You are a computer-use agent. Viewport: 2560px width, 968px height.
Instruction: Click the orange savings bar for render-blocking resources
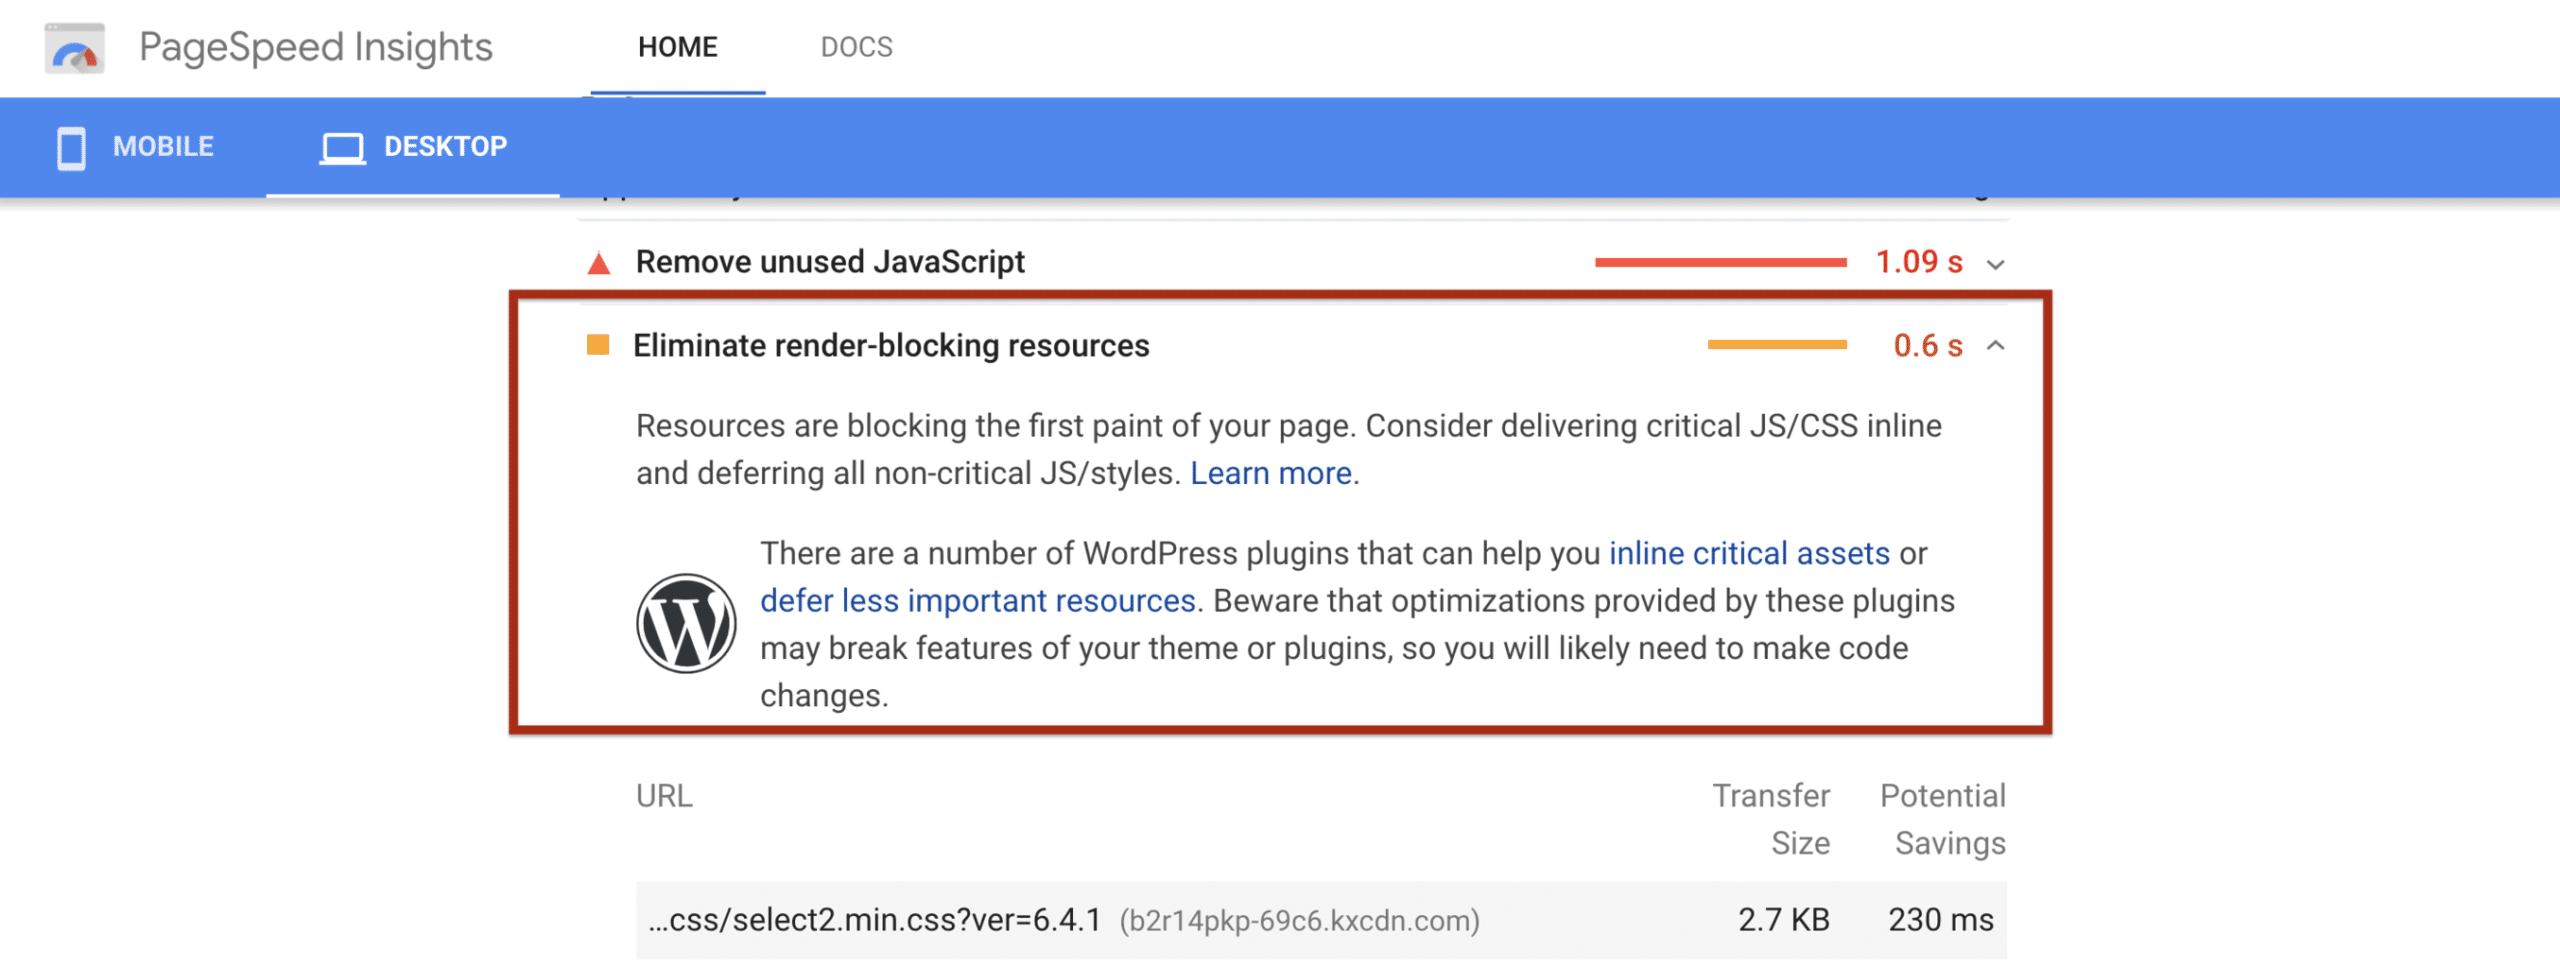(x=1779, y=344)
